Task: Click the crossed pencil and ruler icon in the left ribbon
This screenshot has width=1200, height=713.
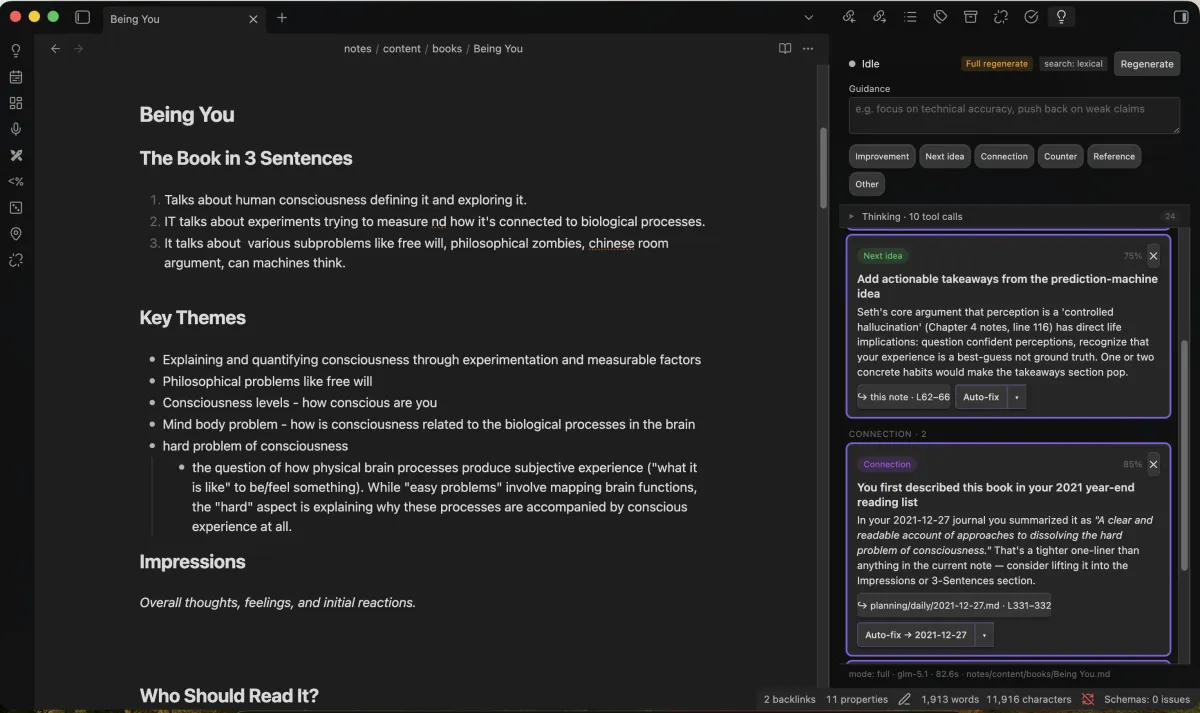Action: point(16,155)
